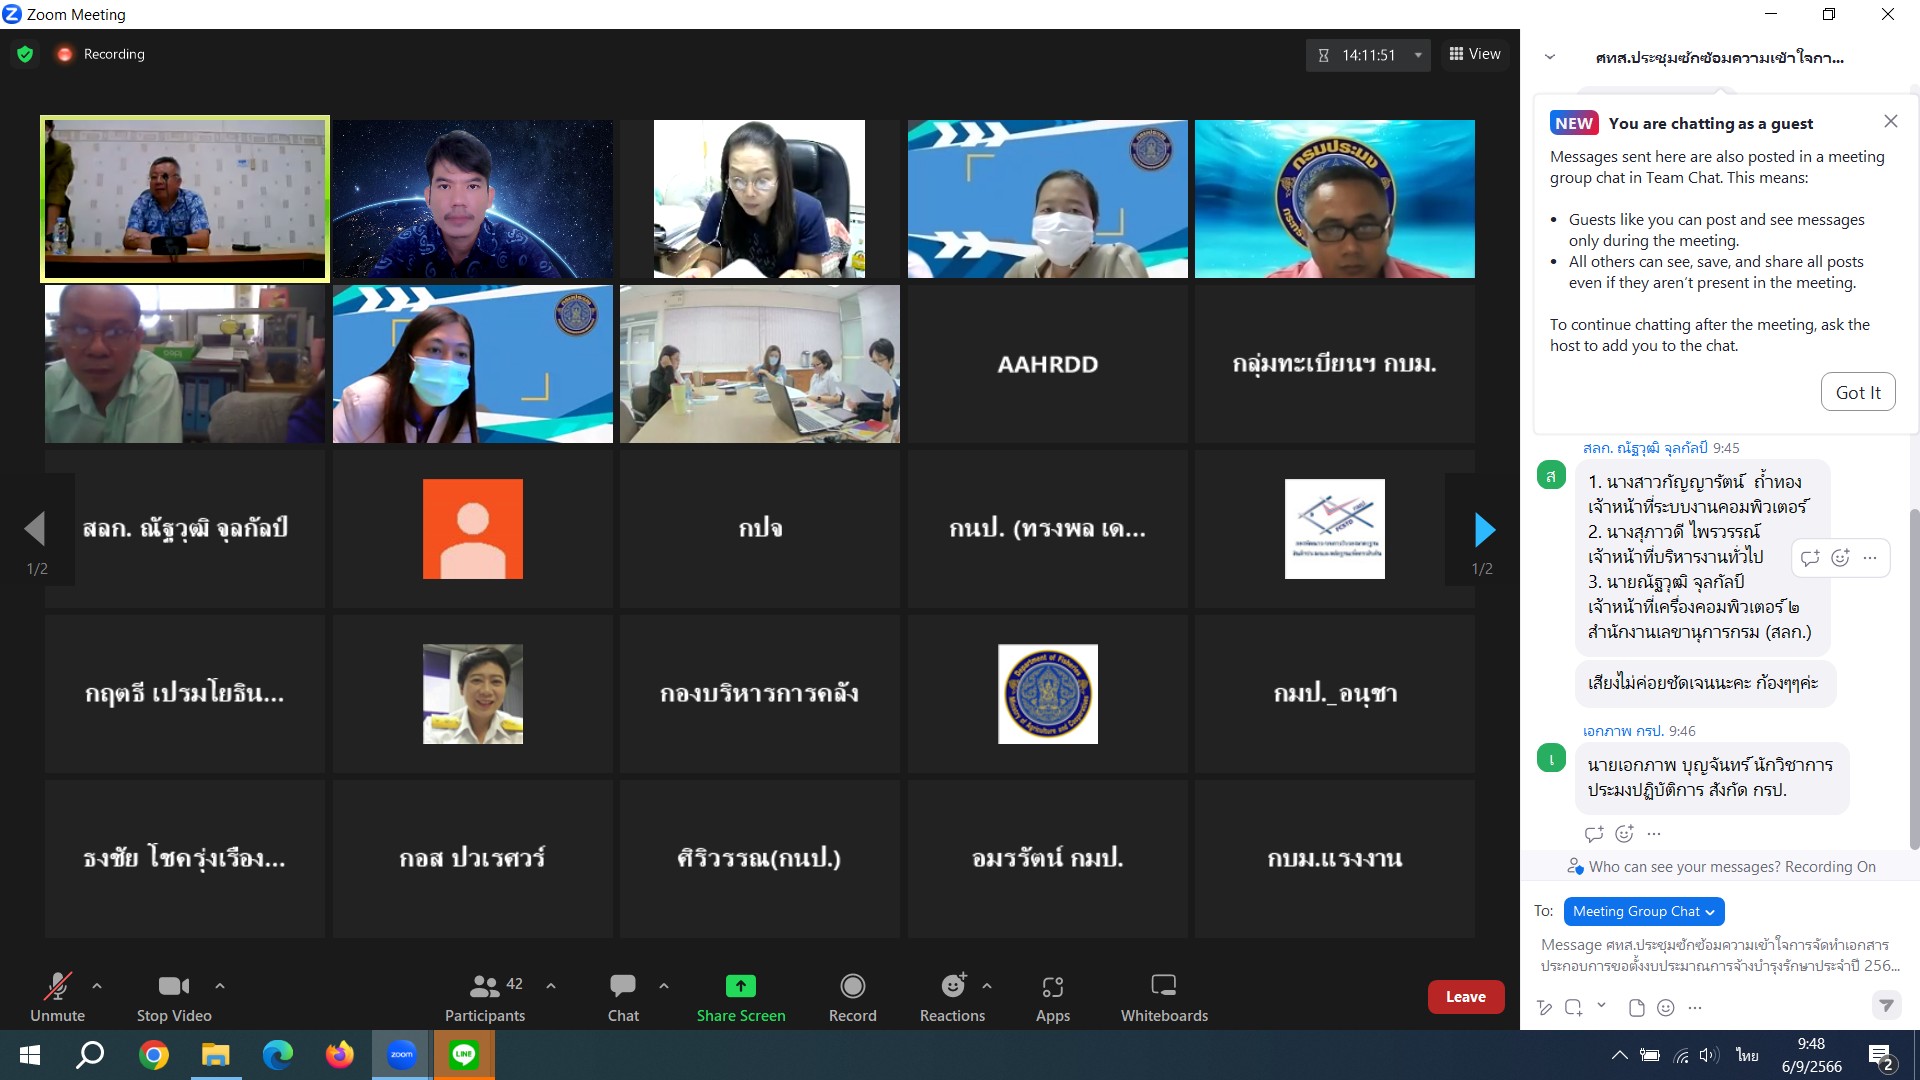Click the ไทย language indicator in tray
The image size is (1920, 1080).
pyautogui.click(x=1747, y=1055)
